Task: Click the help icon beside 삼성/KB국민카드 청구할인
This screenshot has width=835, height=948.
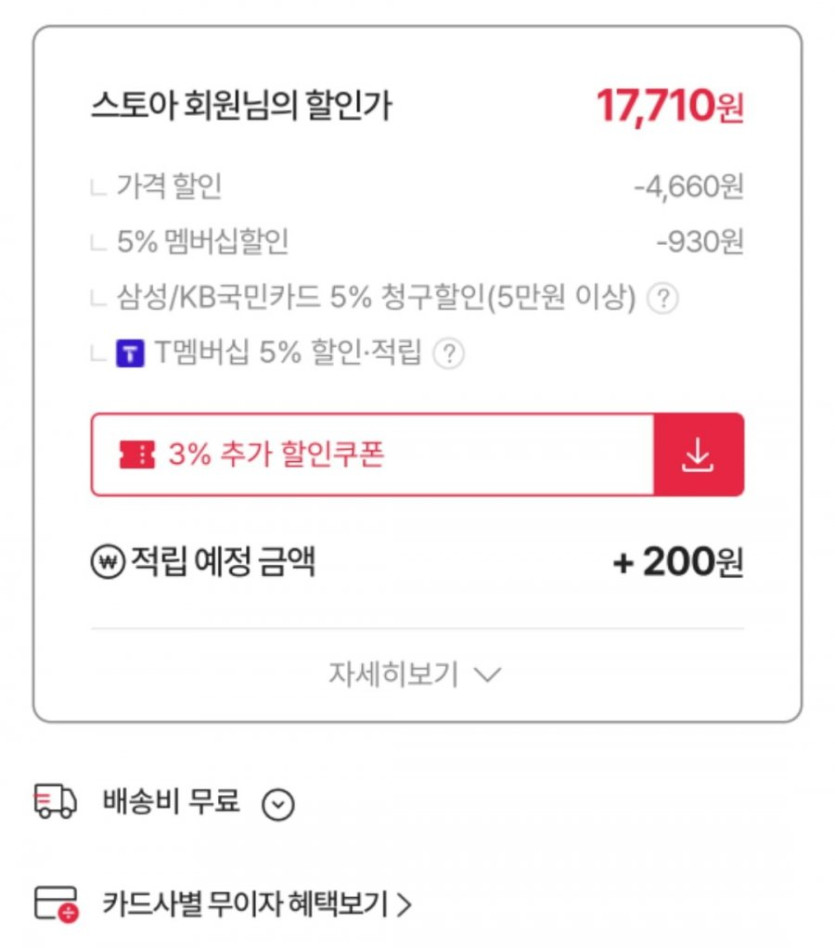Action: (x=662, y=298)
